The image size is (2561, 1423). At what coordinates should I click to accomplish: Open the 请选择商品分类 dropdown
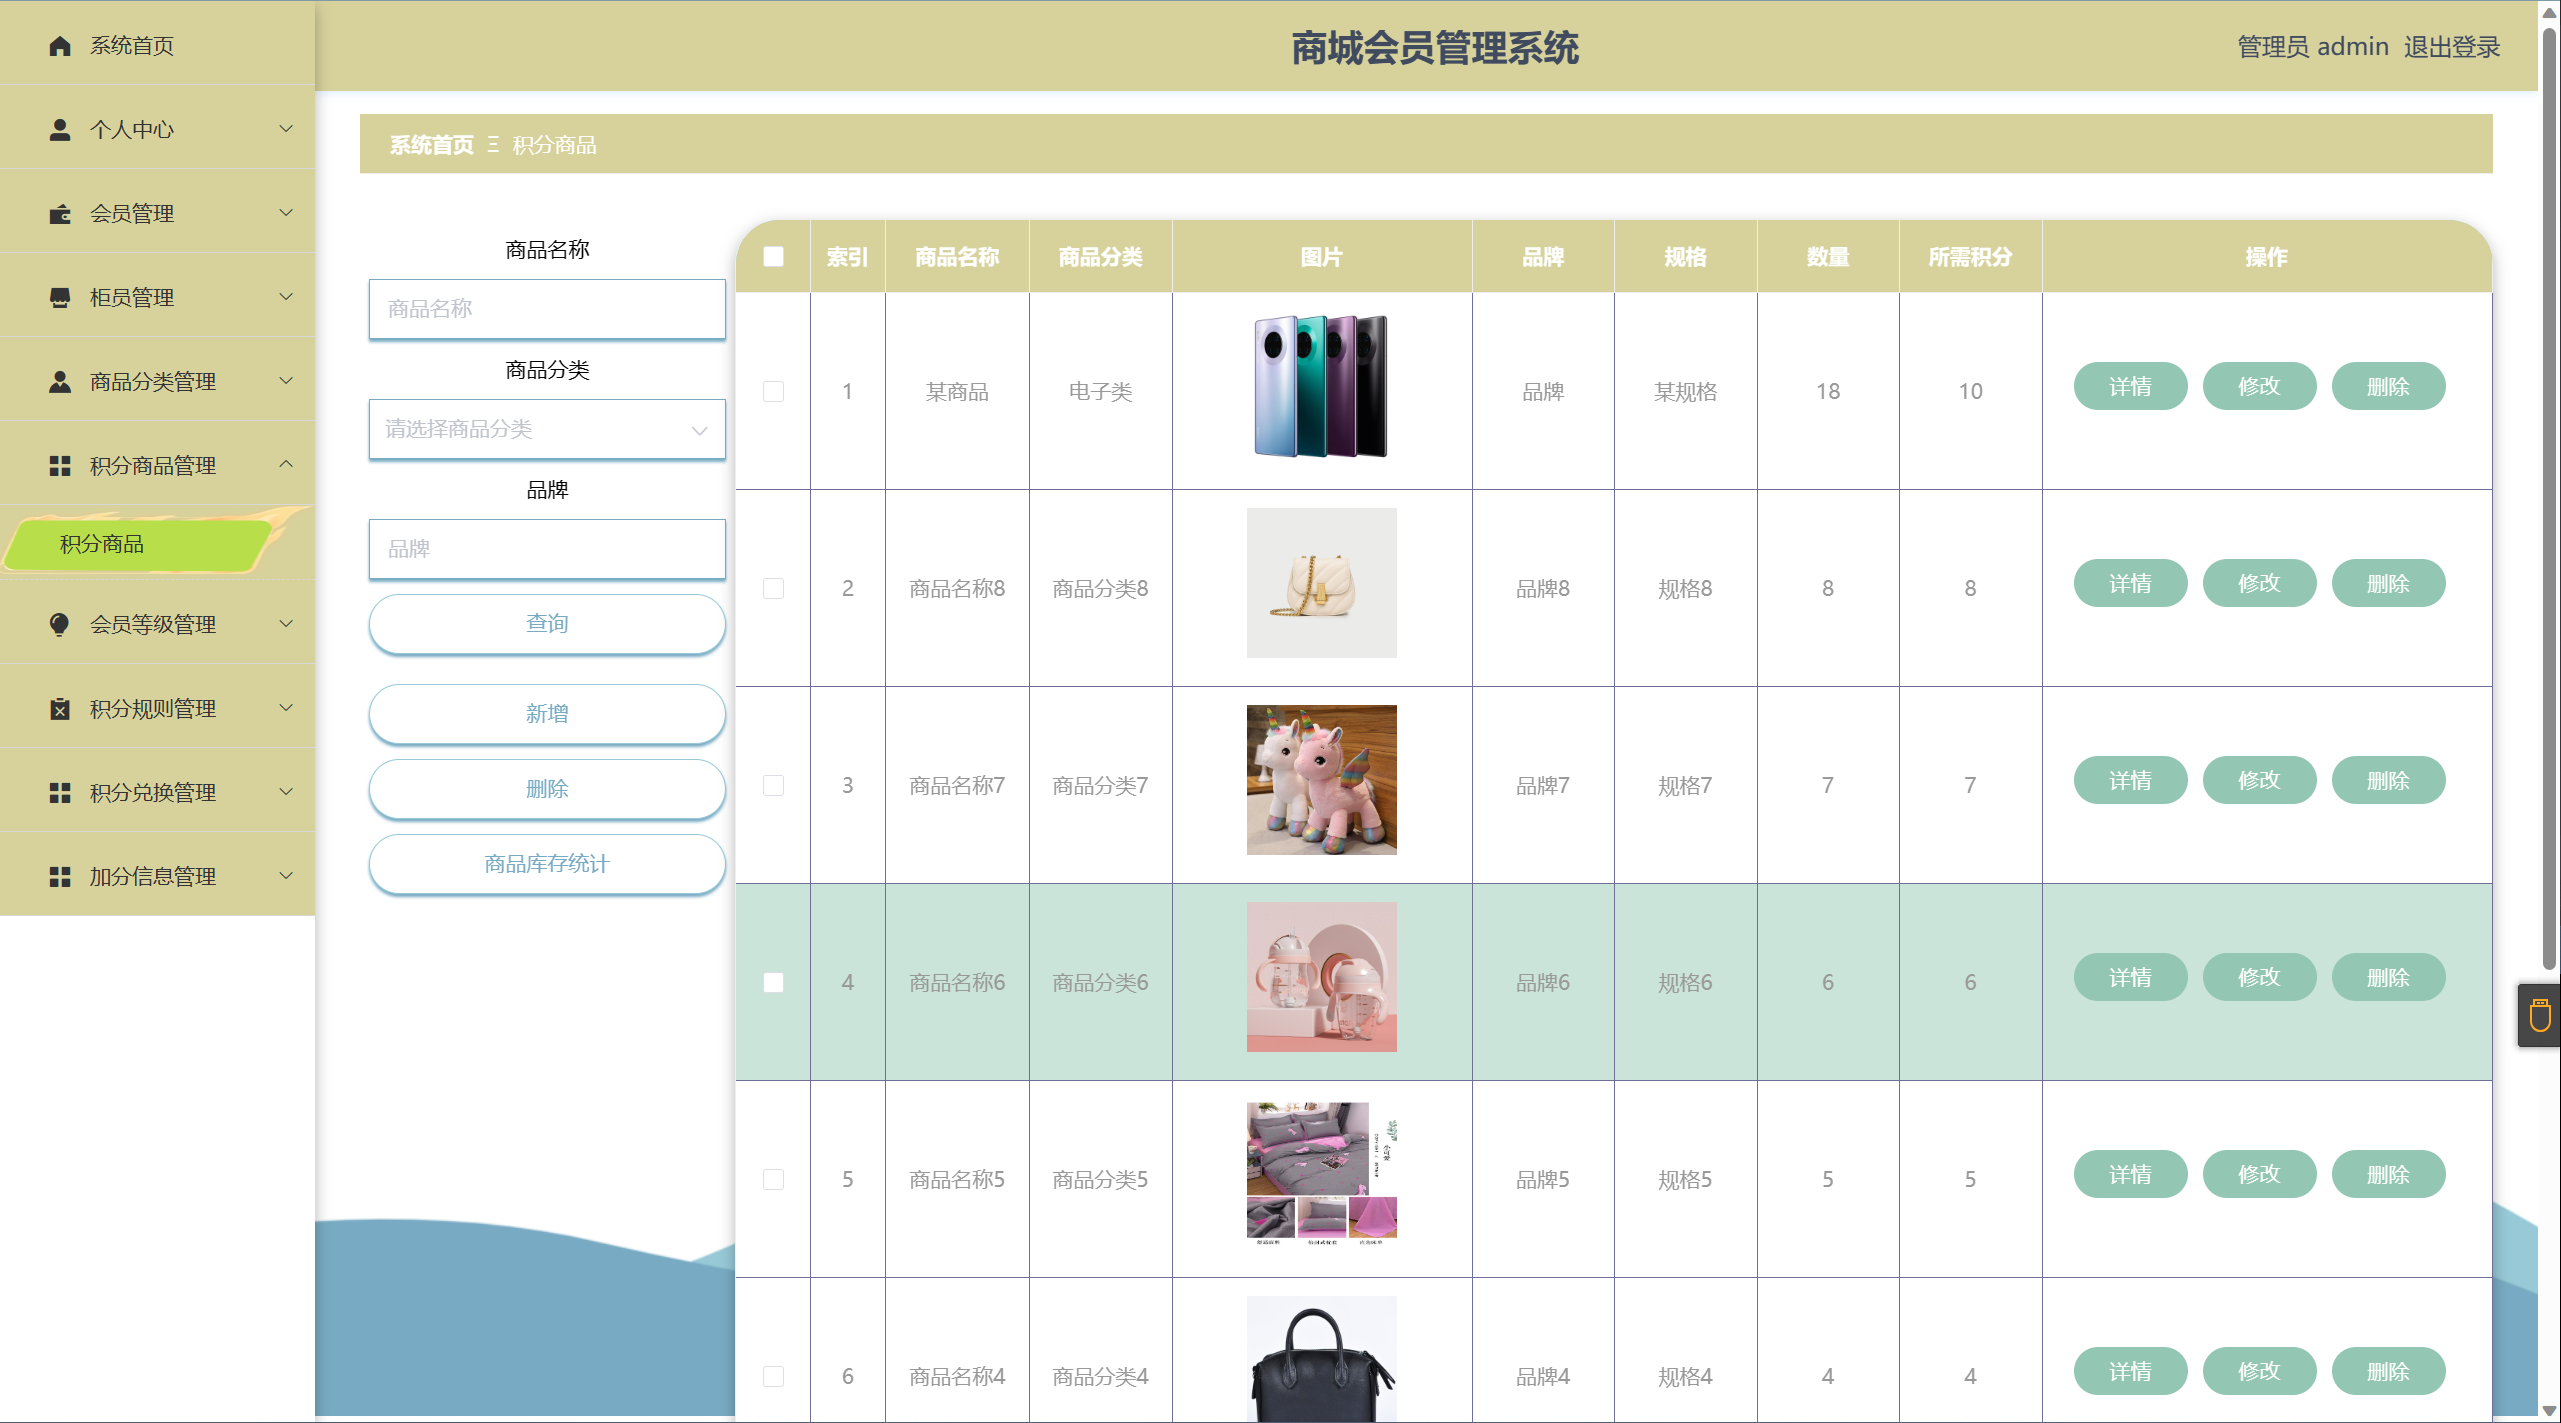click(x=546, y=430)
